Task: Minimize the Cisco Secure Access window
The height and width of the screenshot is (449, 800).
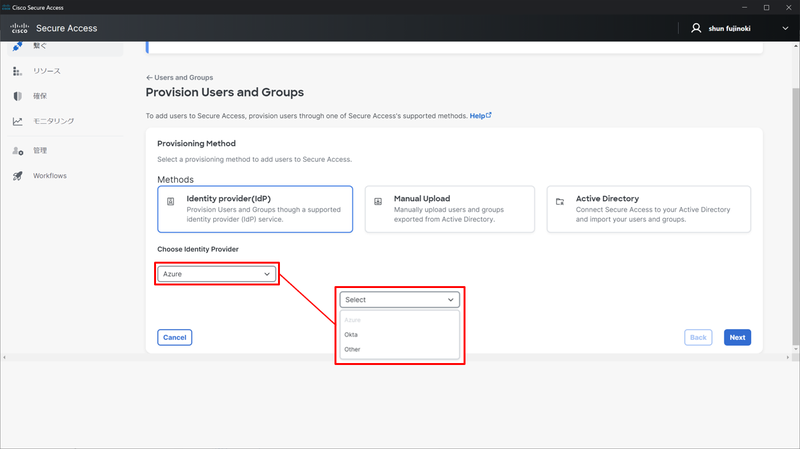Action: click(x=744, y=8)
